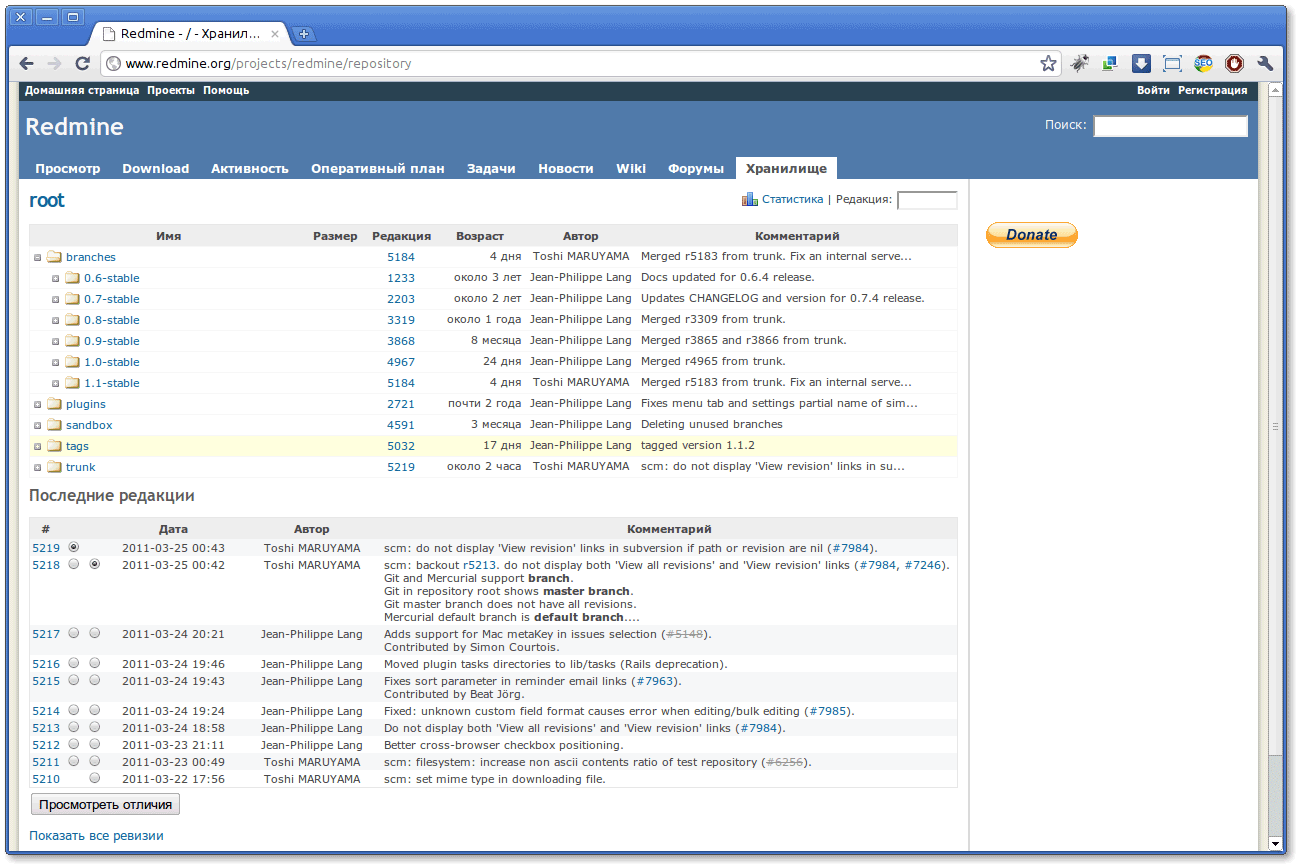Image resolution: width=1296 pixels, height=864 pixels.
Task: Open the Активность tab
Action: [x=250, y=168]
